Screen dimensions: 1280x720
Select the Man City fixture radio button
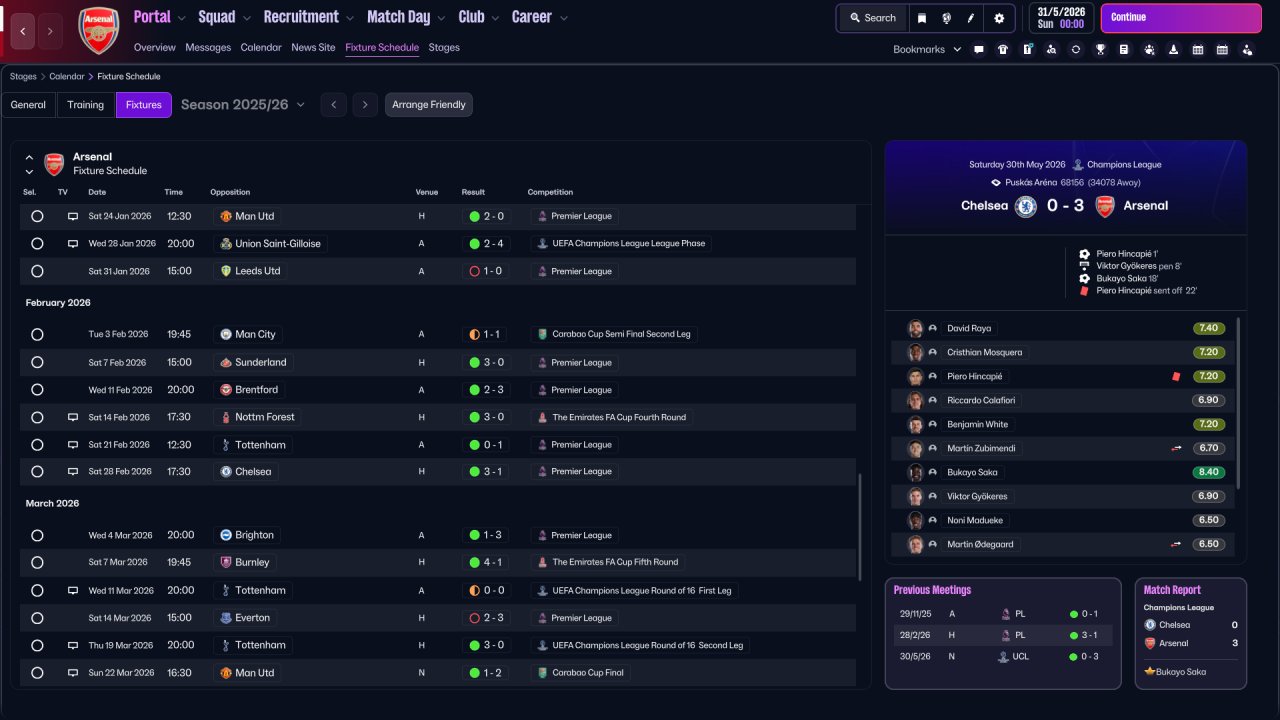click(37, 334)
